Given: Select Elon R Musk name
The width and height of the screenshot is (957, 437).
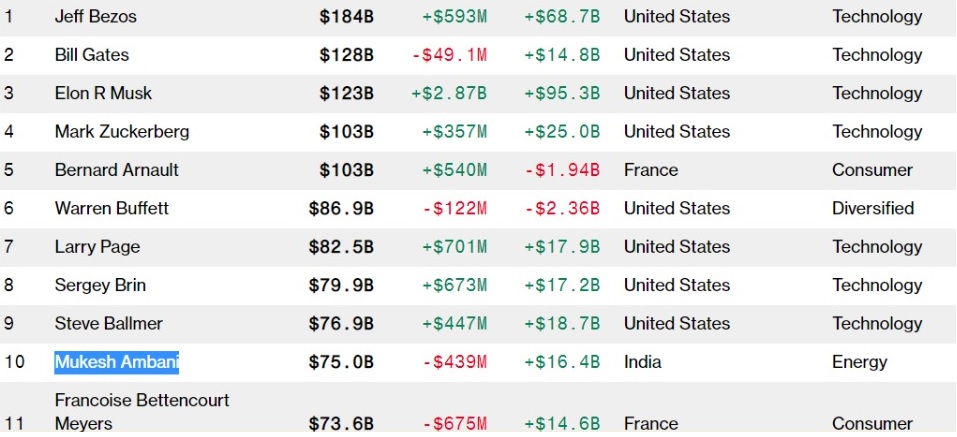Looking at the screenshot, I should tap(103, 93).
